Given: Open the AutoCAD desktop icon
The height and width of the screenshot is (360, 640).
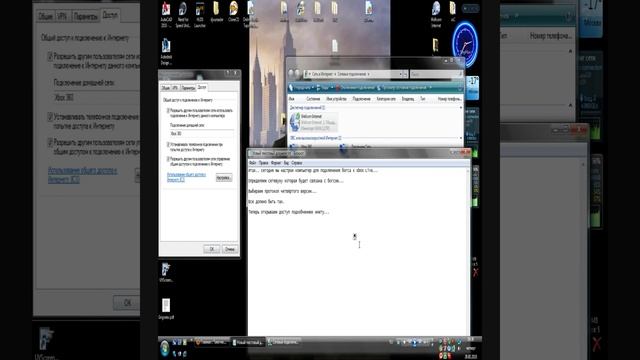Looking at the screenshot, I should pyautogui.click(x=166, y=14).
